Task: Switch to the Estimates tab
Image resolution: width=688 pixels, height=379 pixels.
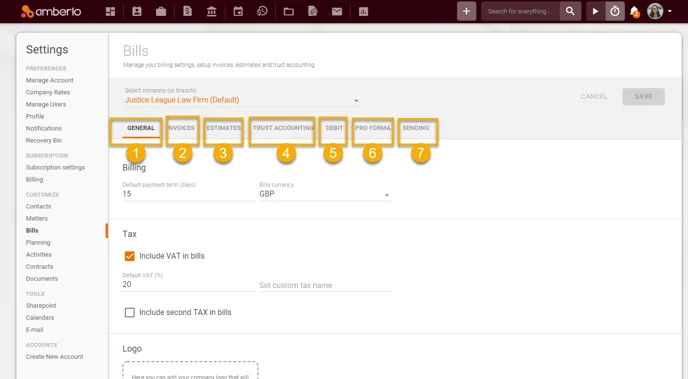Action: pos(223,128)
